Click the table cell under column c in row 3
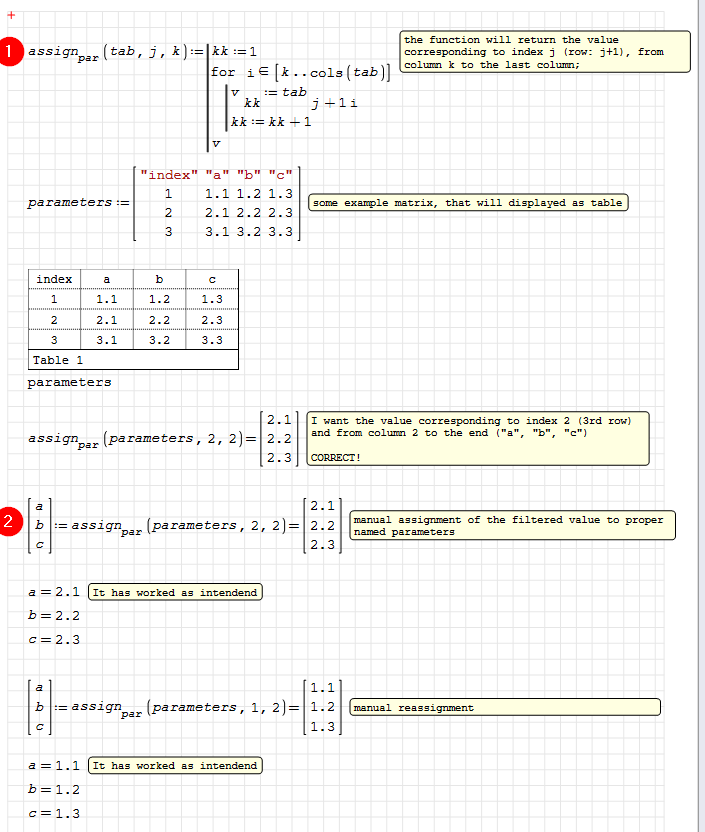 tap(212, 340)
